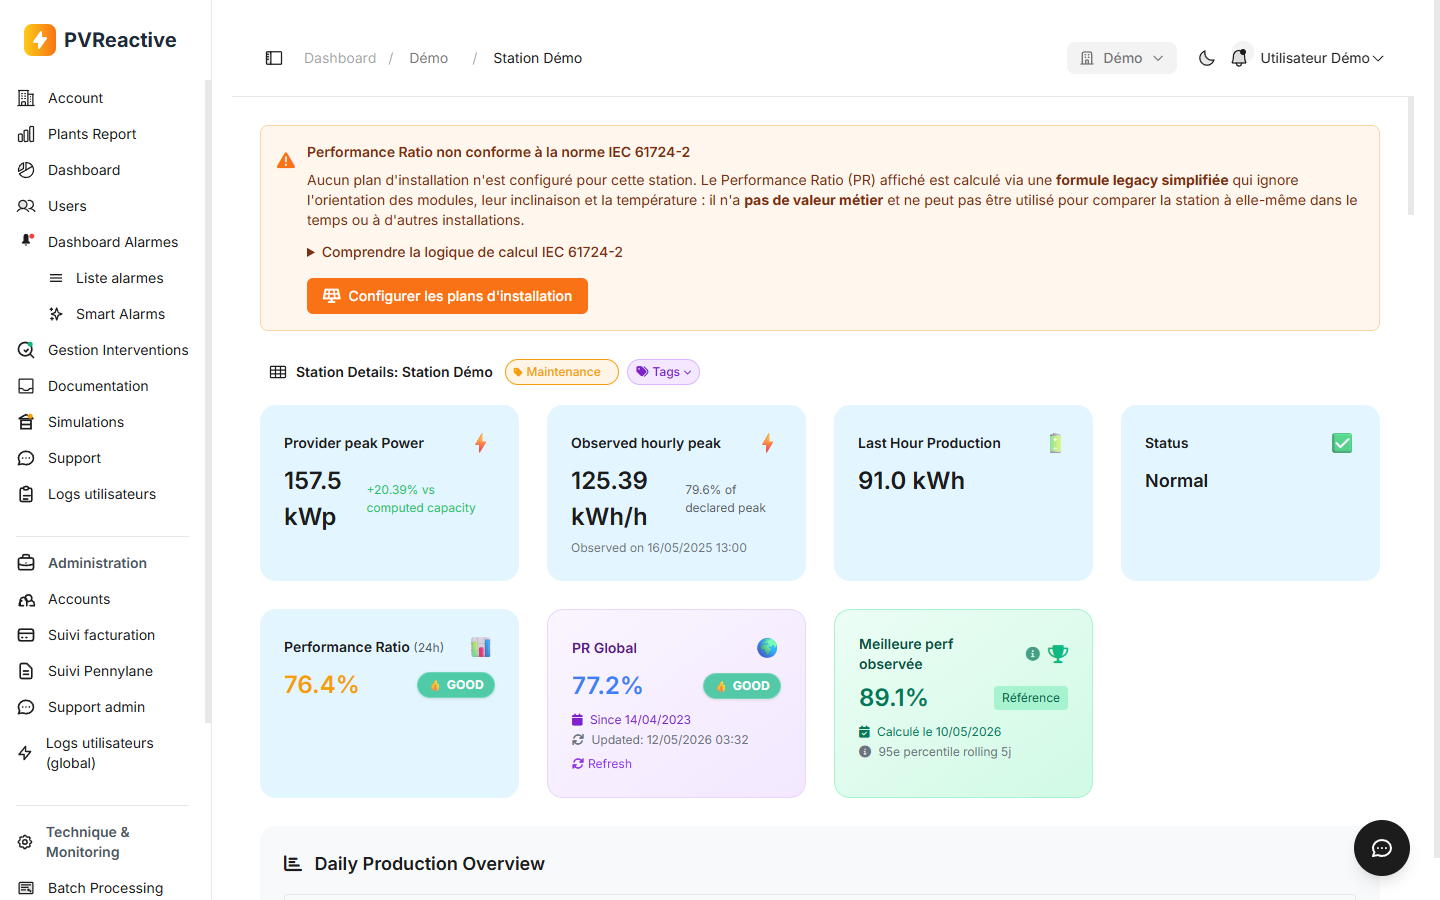Click the Technique & Monitoring gear icon
Viewport: 1440px width, 900px height.
pyautogui.click(x=25, y=842)
